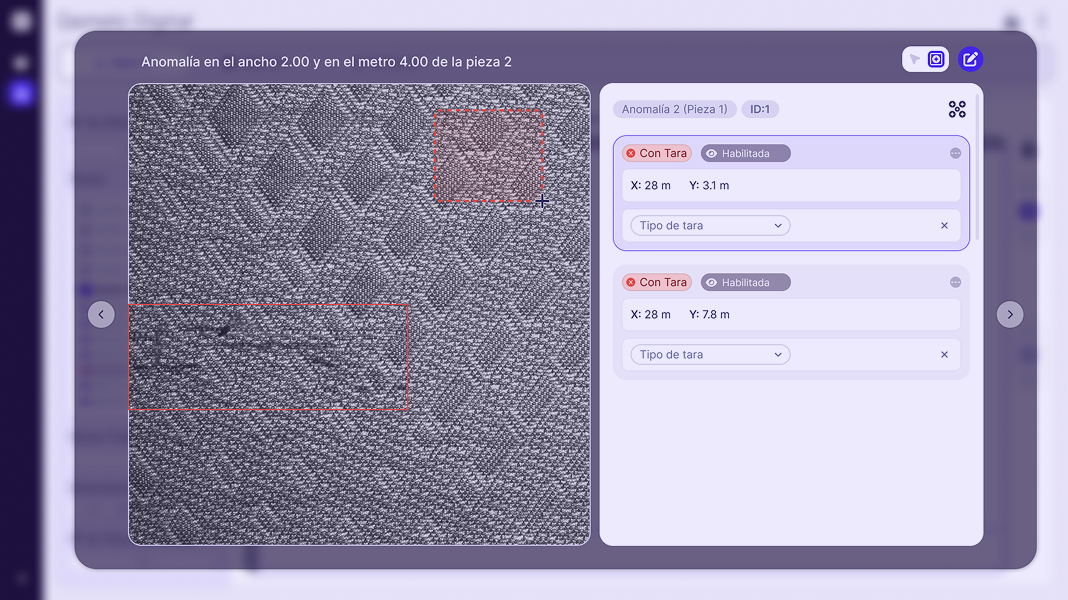The image size is (1068, 600).
Task: Open more options for first anomaly card
Action: coord(955,154)
